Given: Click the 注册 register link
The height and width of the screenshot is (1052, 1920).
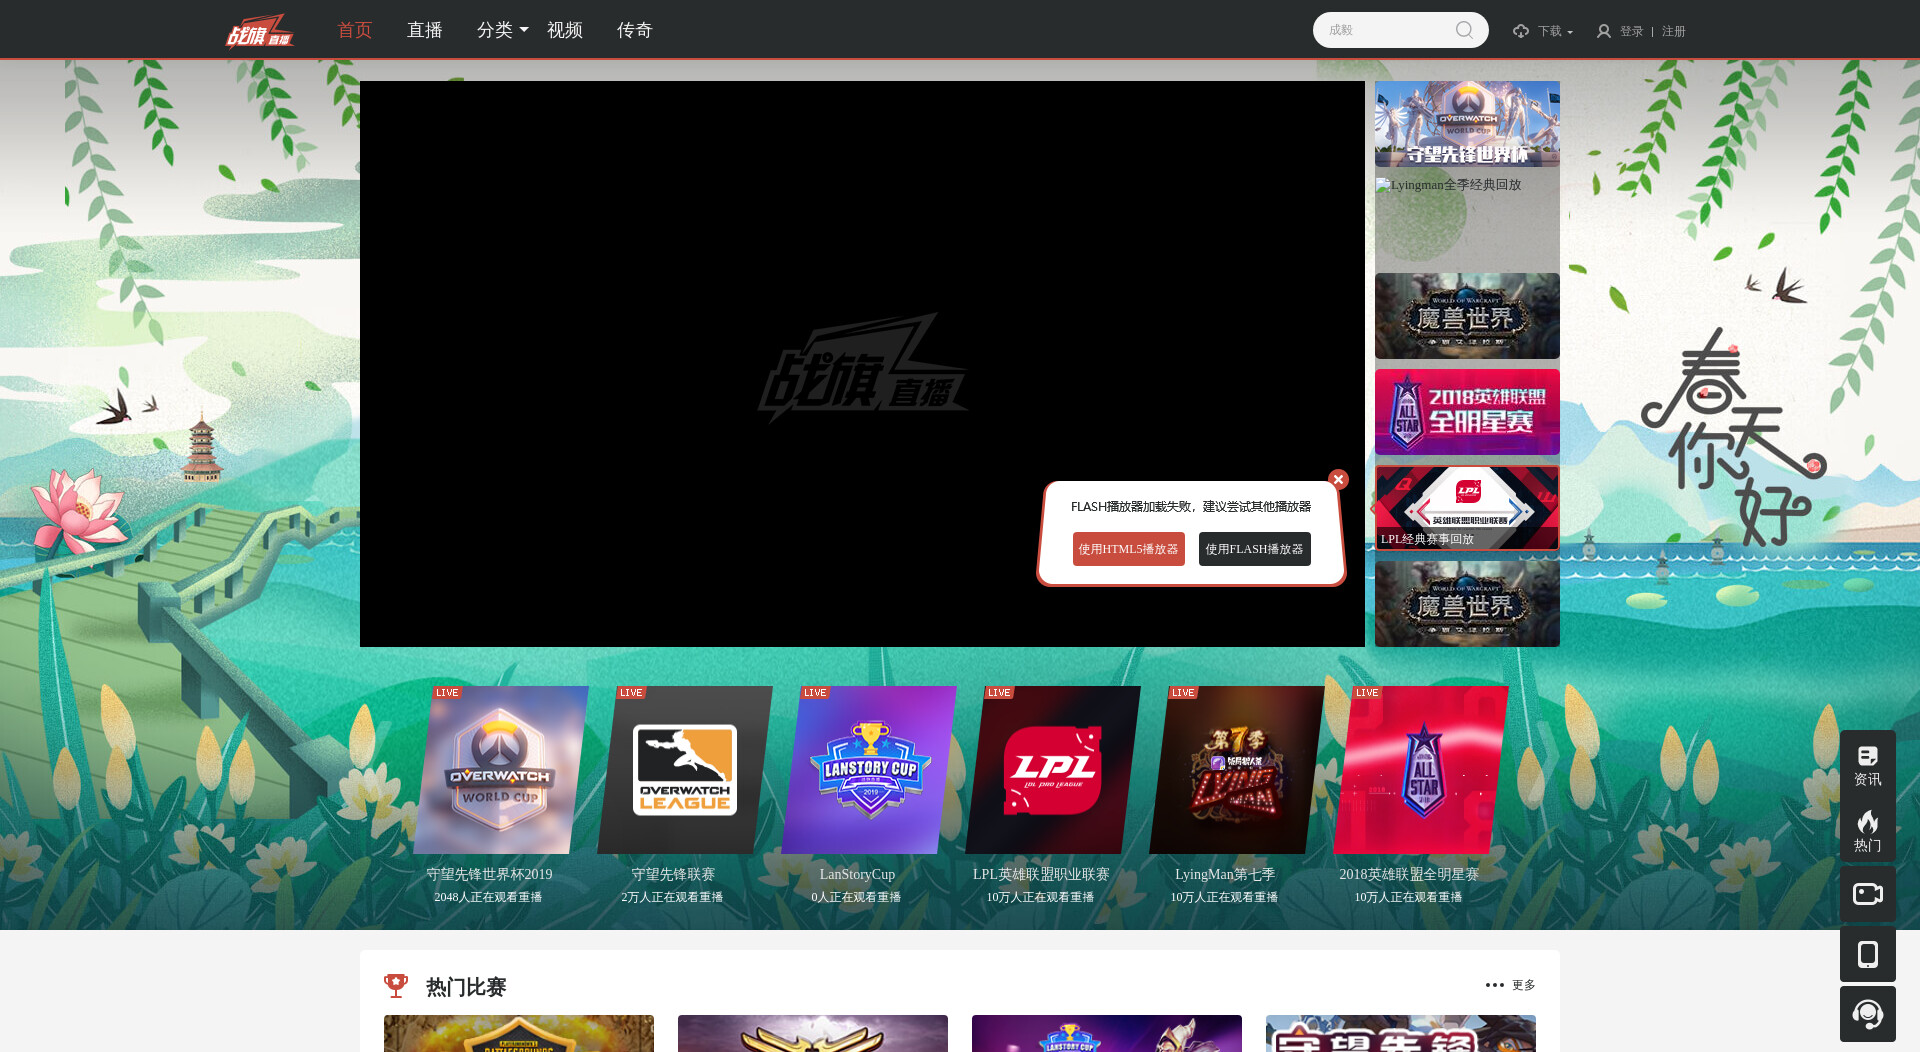Looking at the screenshot, I should [1674, 31].
